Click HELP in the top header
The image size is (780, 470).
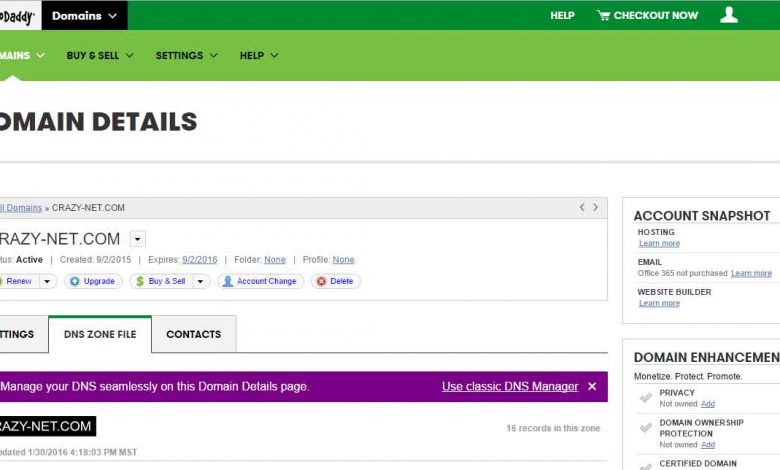tap(562, 15)
